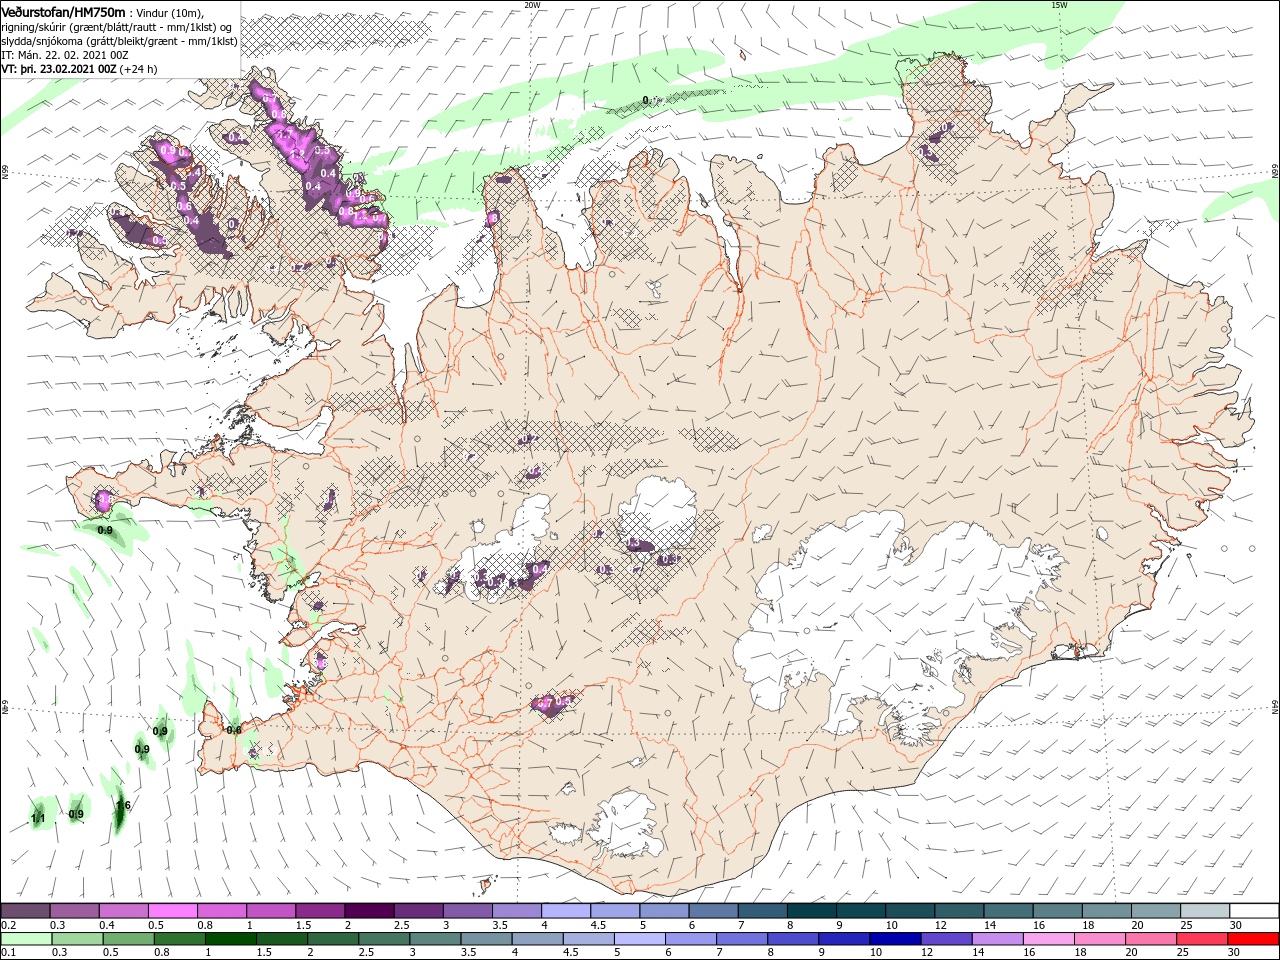The height and width of the screenshot is (960, 1280).
Task: Click the 'Vindur (10m),' description text
Action: coord(169,12)
